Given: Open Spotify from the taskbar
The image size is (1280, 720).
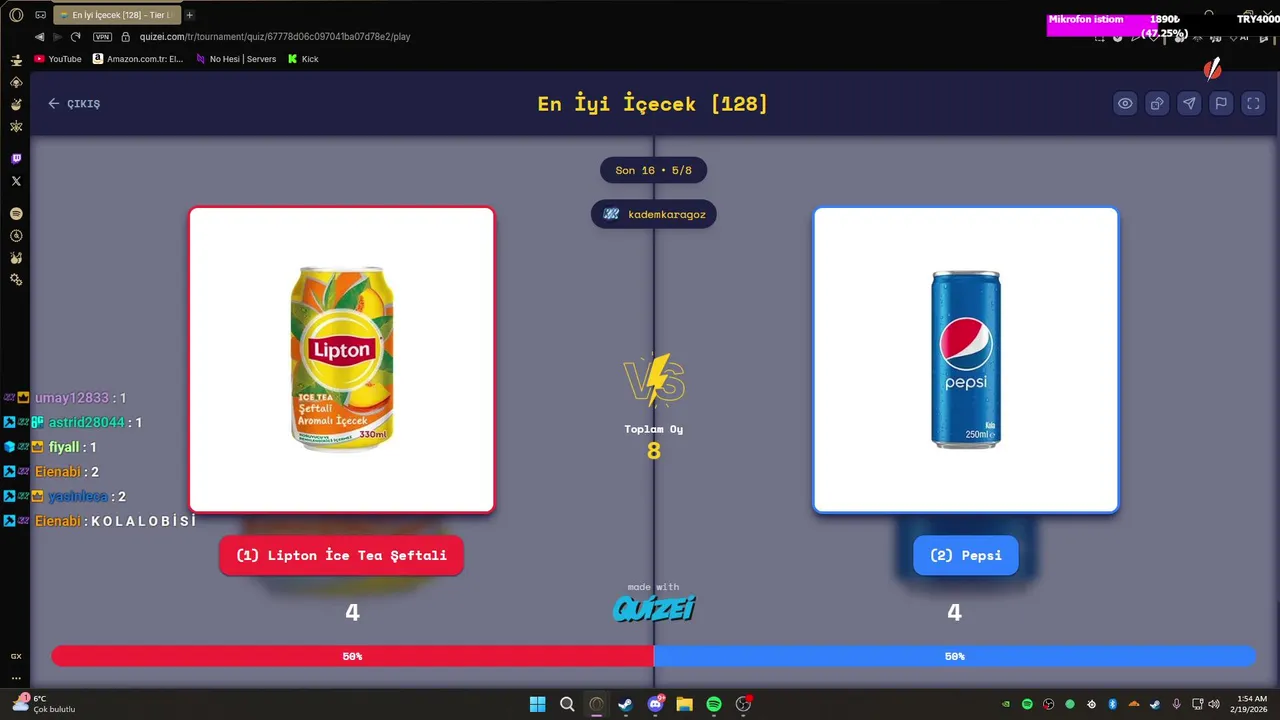Looking at the screenshot, I should coord(714,704).
